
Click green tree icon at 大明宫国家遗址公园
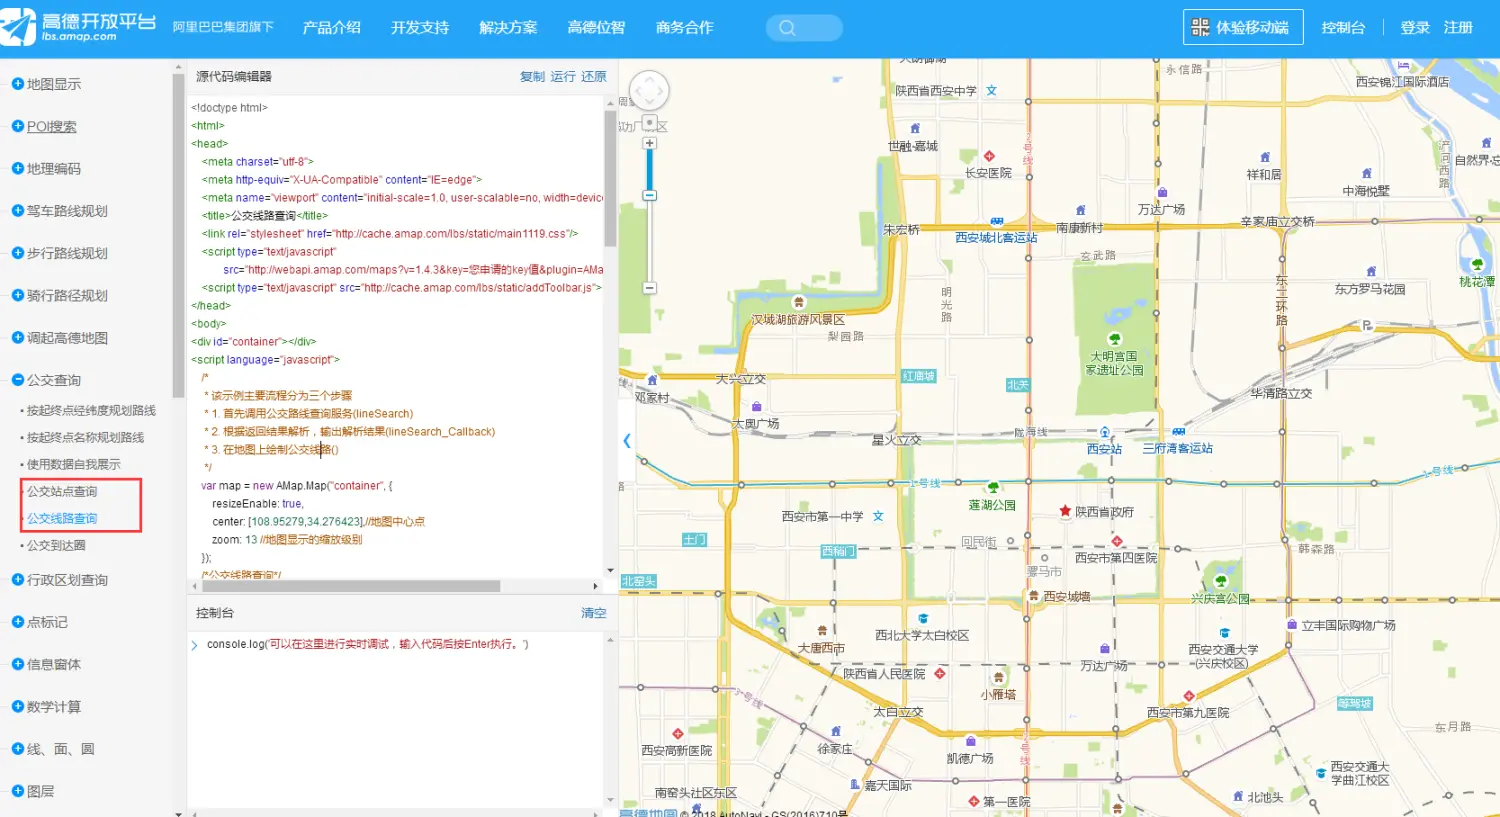1115,339
